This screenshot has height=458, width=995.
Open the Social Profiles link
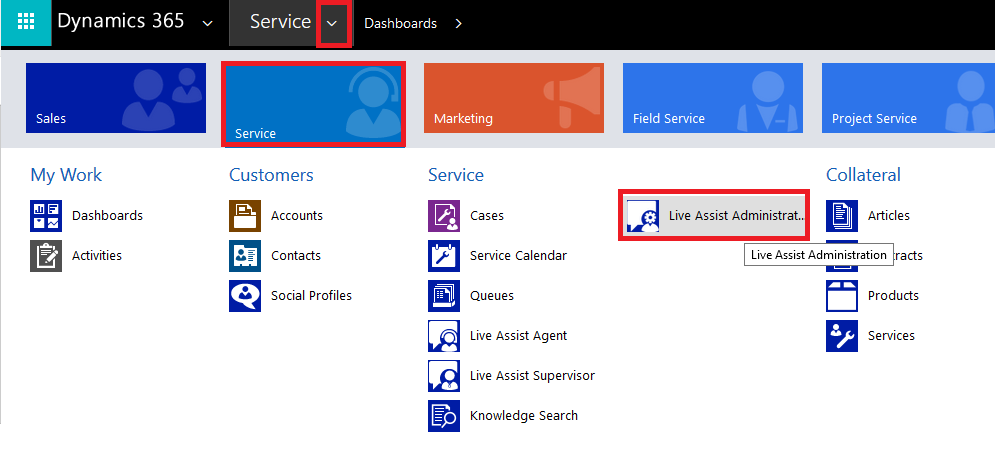(x=312, y=296)
